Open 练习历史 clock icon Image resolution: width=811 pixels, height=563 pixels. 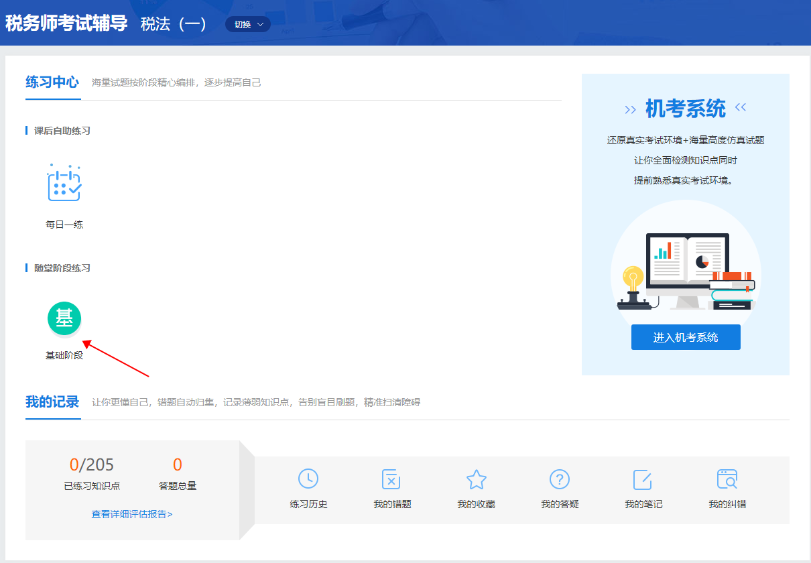pyautogui.click(x=308, y=479)
